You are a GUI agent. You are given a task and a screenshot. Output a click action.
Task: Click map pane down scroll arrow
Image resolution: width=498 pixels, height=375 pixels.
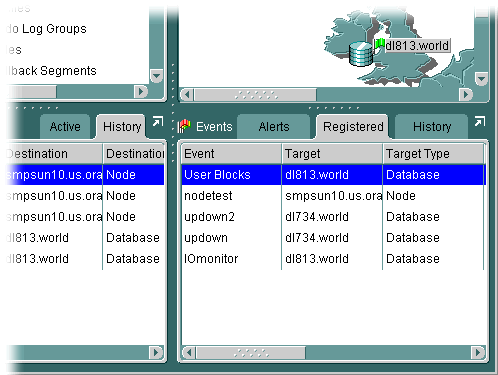[x=481, y=79]
